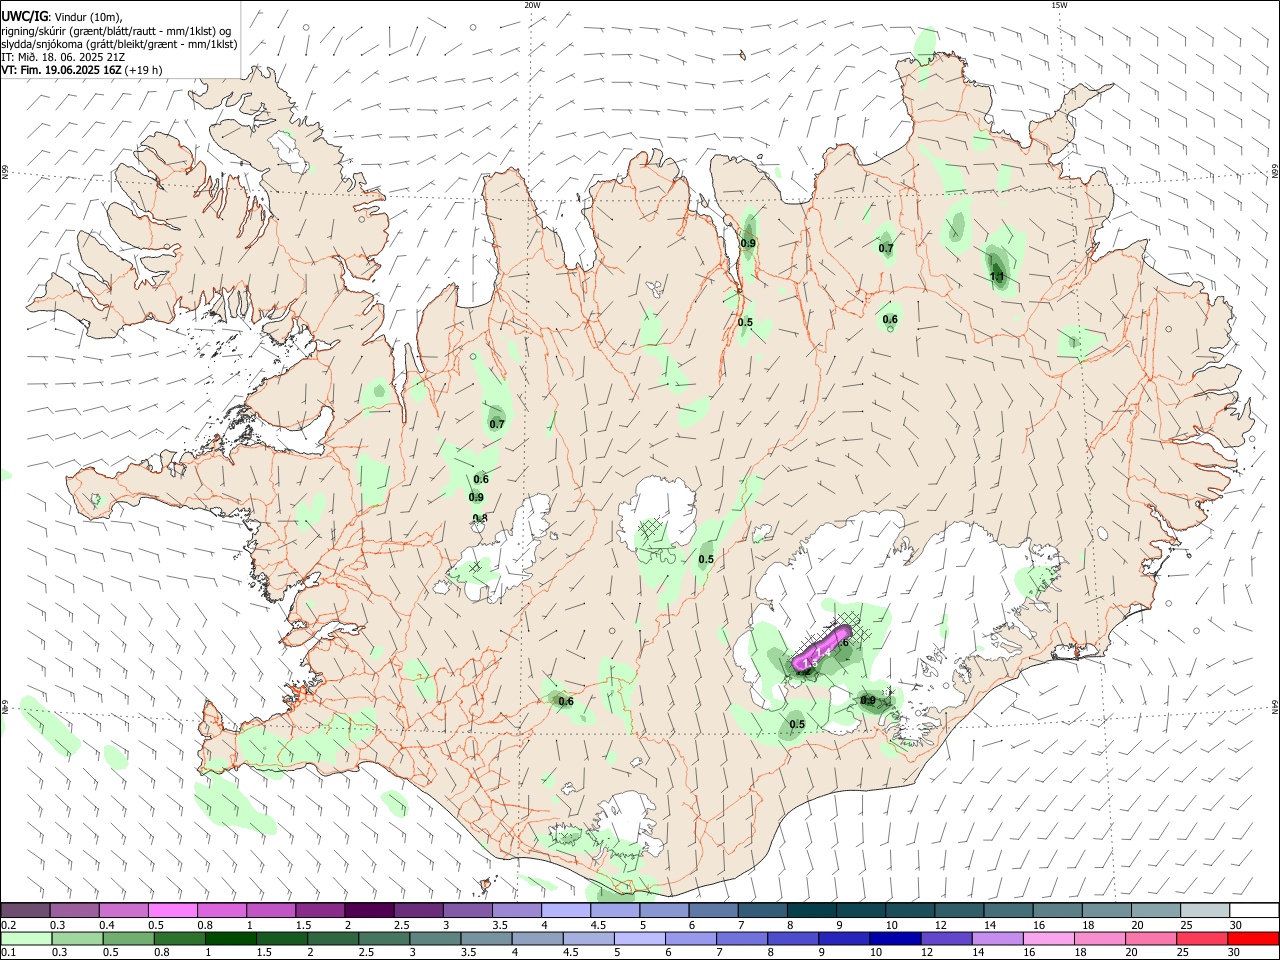This screenshot has width=1280, height=960.
Task: Pick the navy blue 10 swatch, lower legend
Action: tap(894, 939)
